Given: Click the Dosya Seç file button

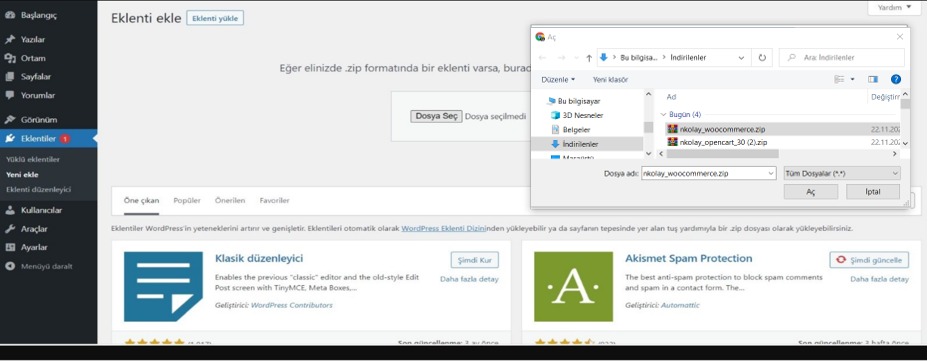Looking at the screenshot, I should coord(436,116).
